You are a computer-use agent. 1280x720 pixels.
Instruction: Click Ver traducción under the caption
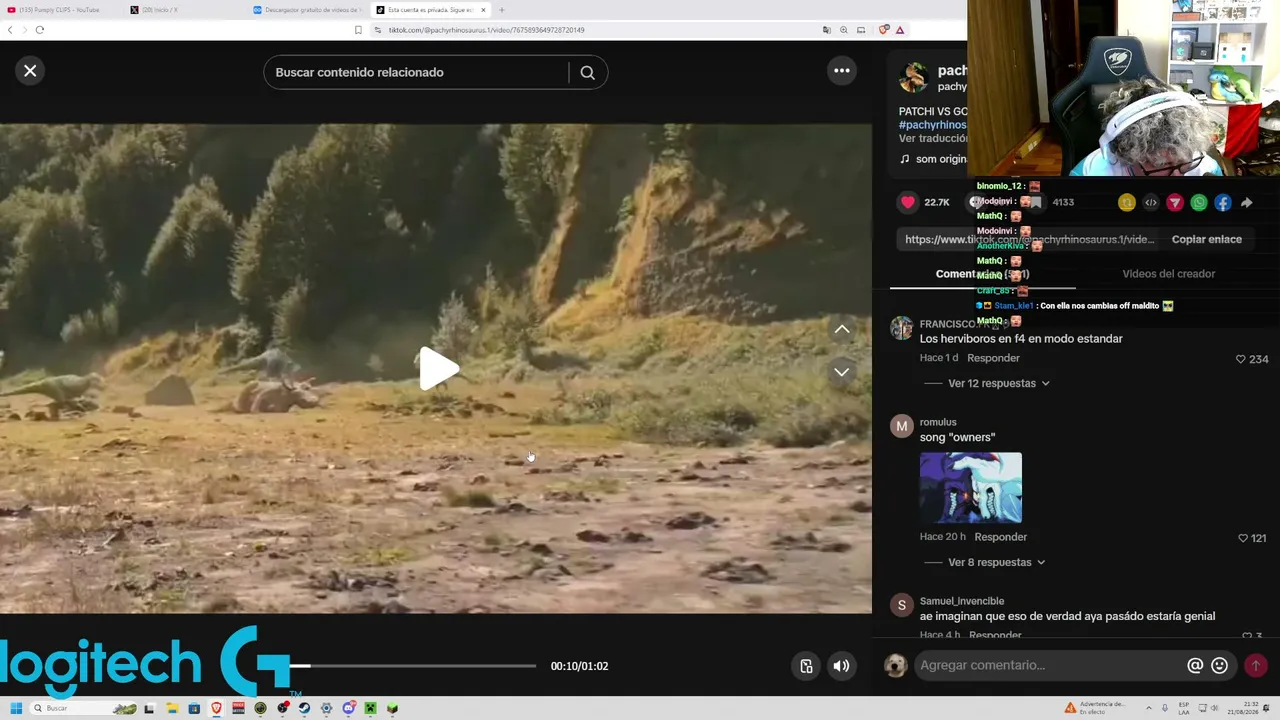(x=933, y=138)
